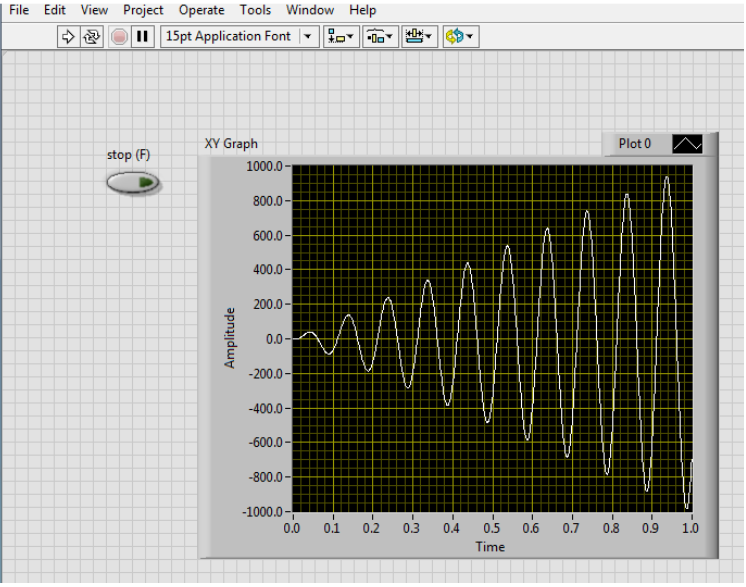Open the Reorder objects tool

pos(460,37)
